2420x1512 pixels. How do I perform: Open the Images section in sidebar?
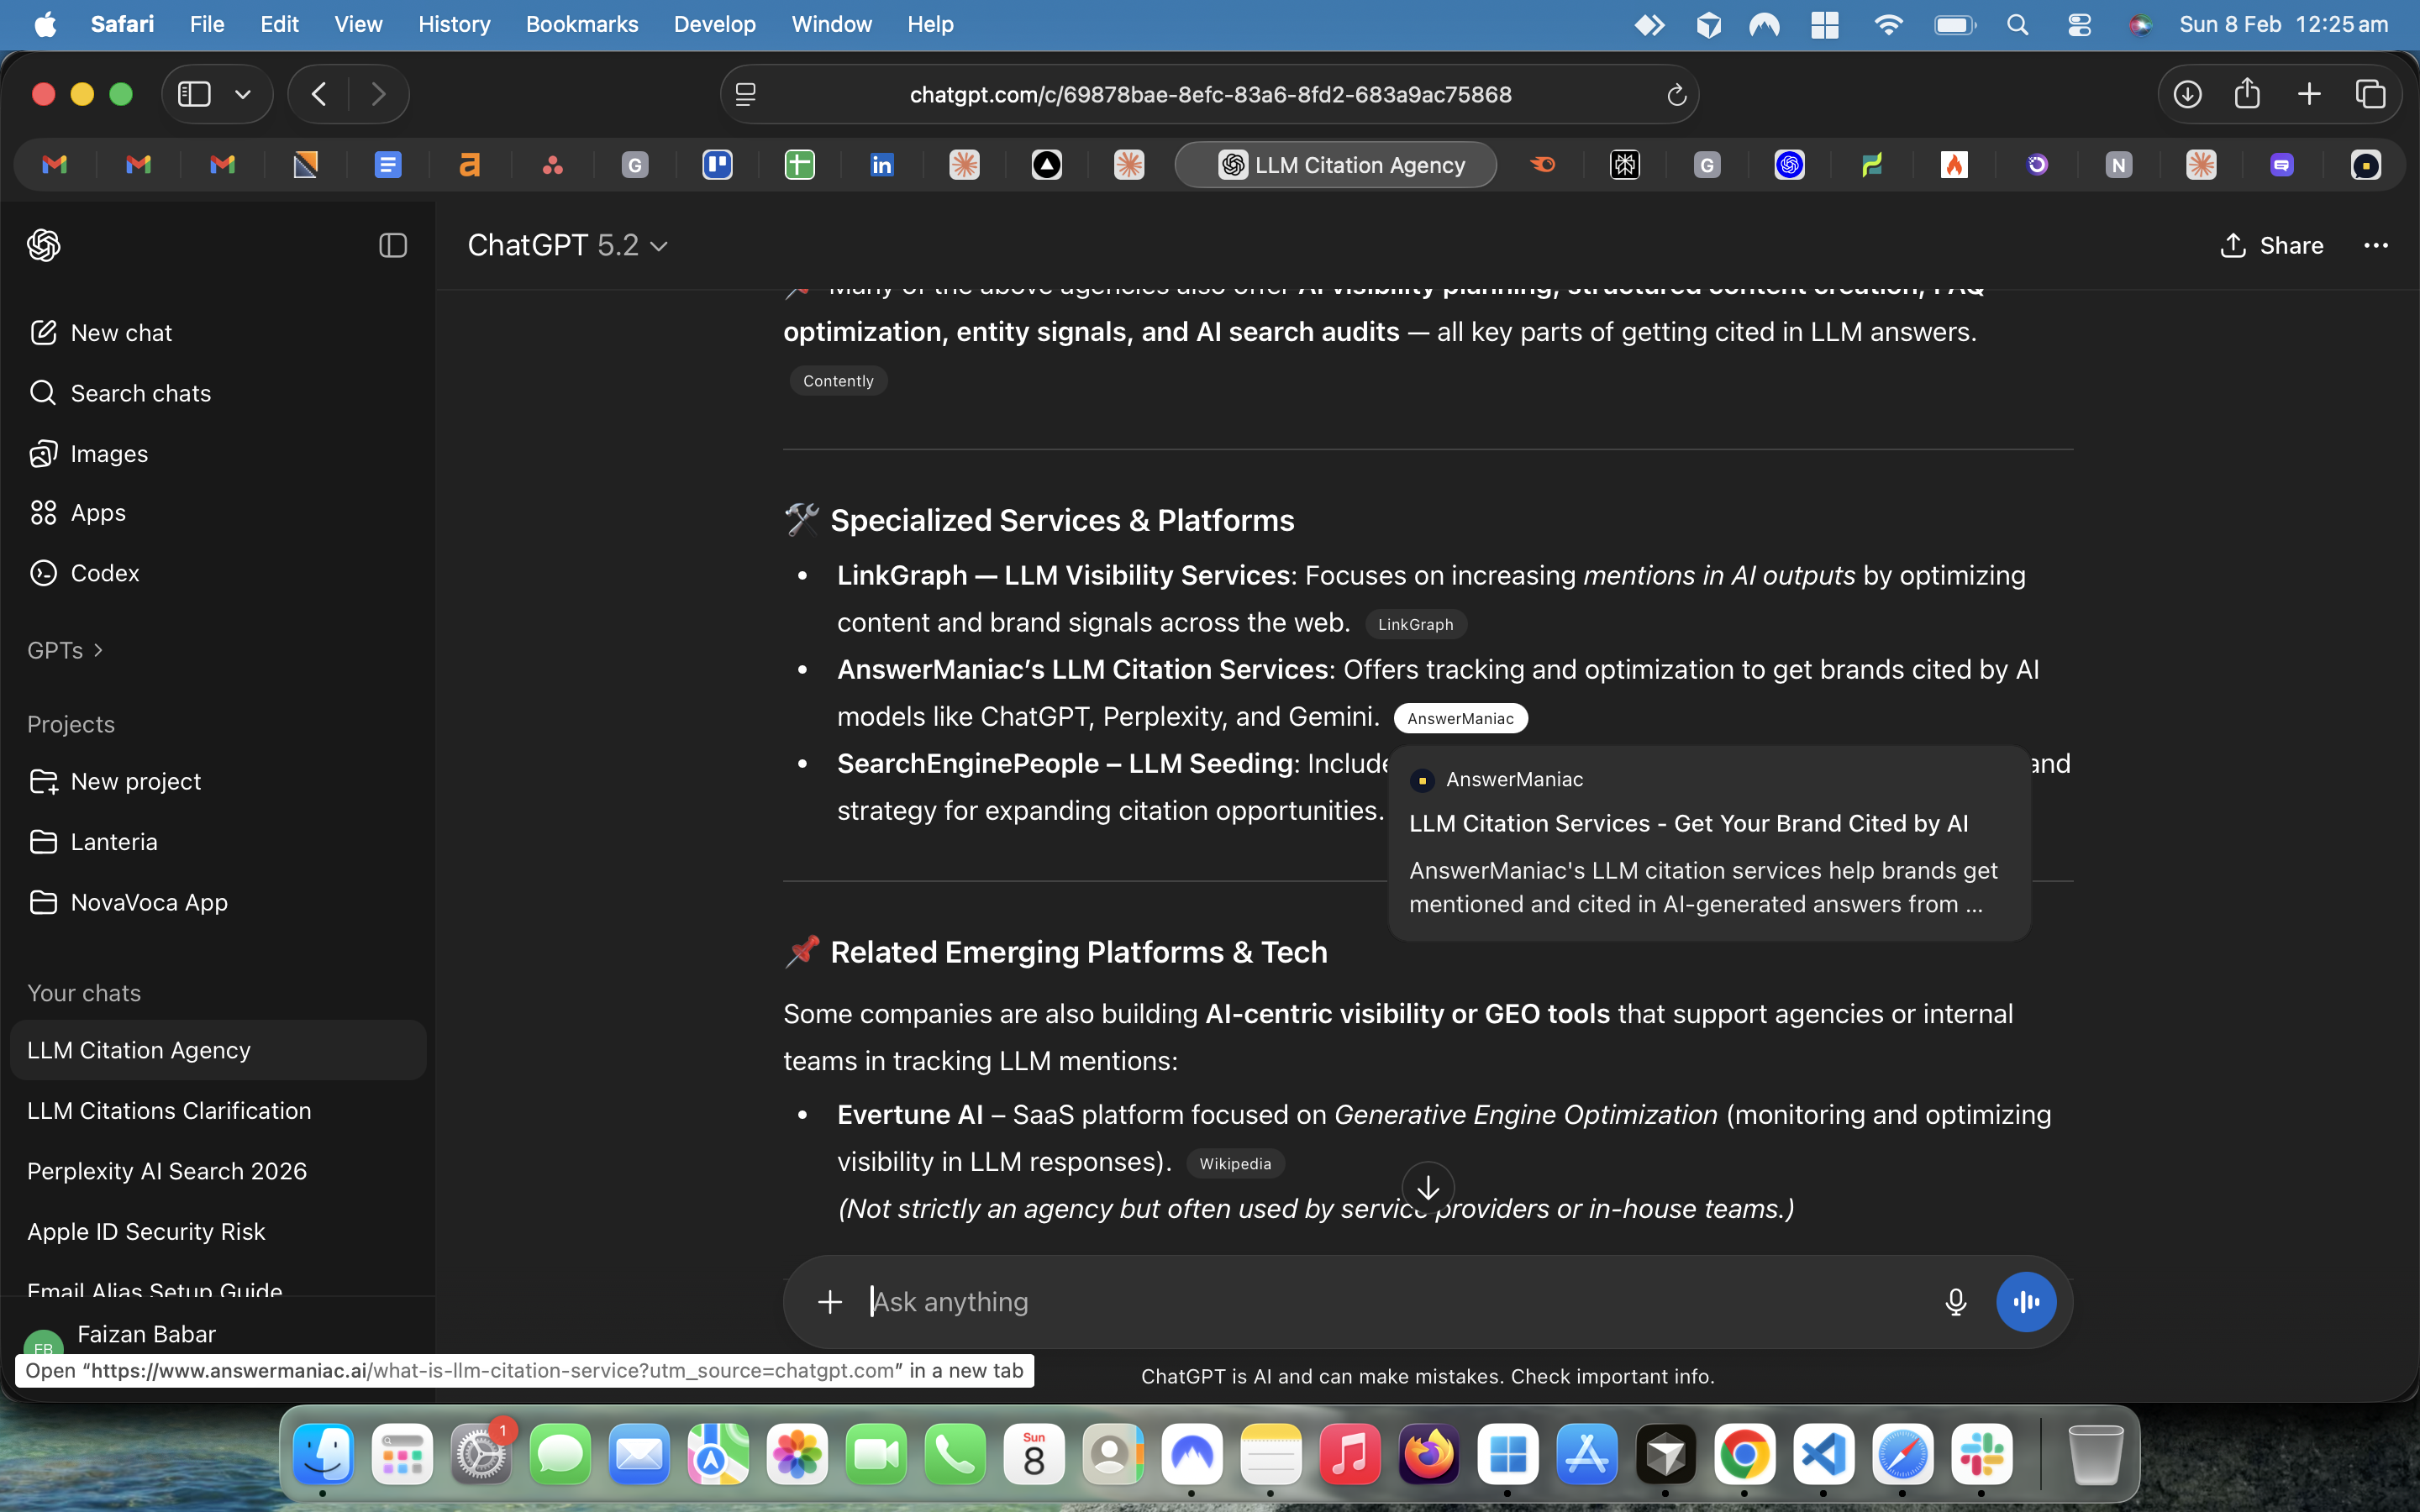click(x=108, y=453)
